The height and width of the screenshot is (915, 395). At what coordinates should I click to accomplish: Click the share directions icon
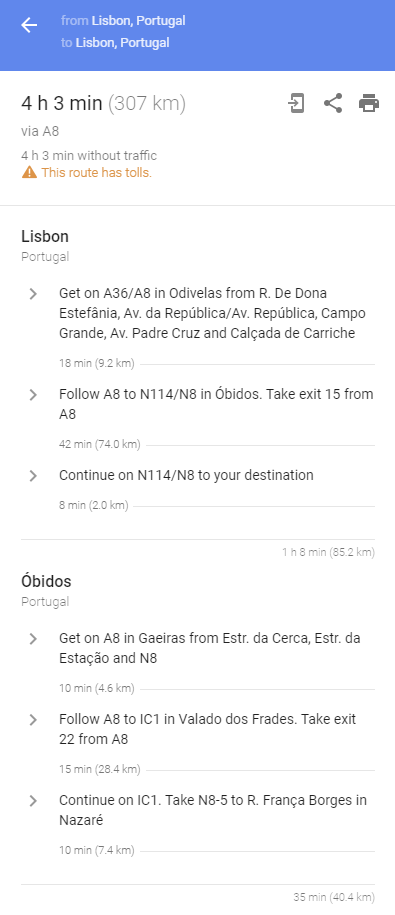click(333, 104)
